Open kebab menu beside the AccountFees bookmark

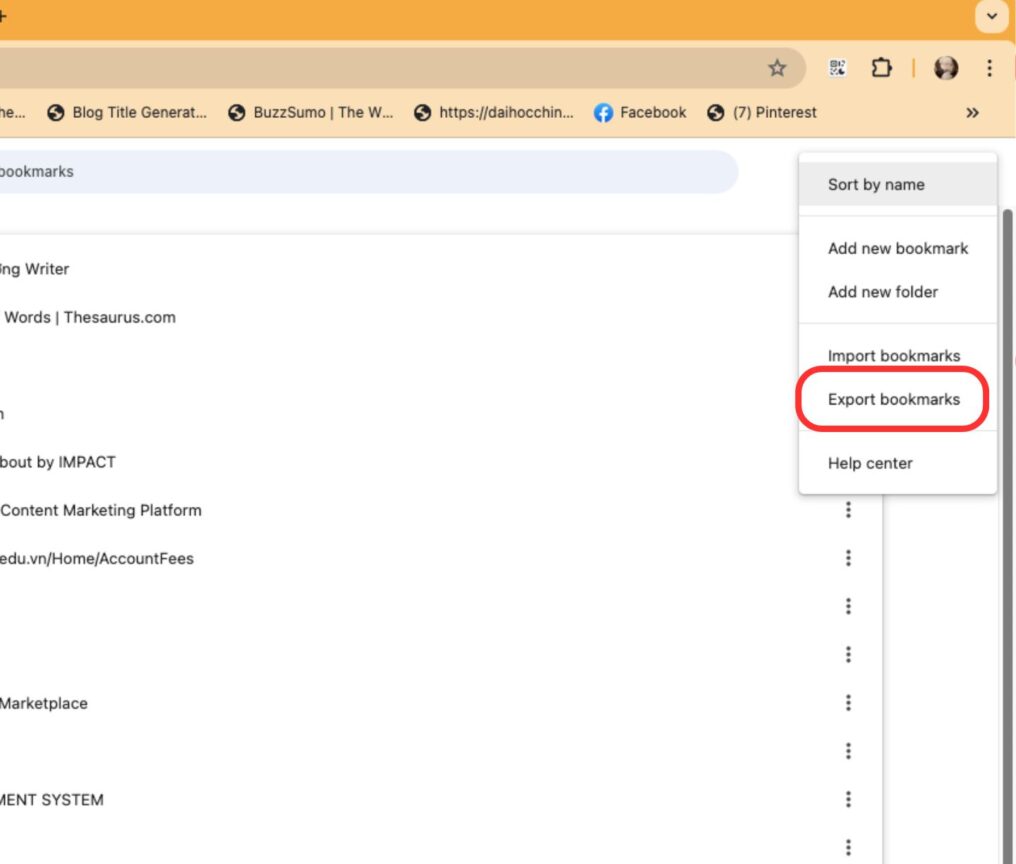[848, 558]
